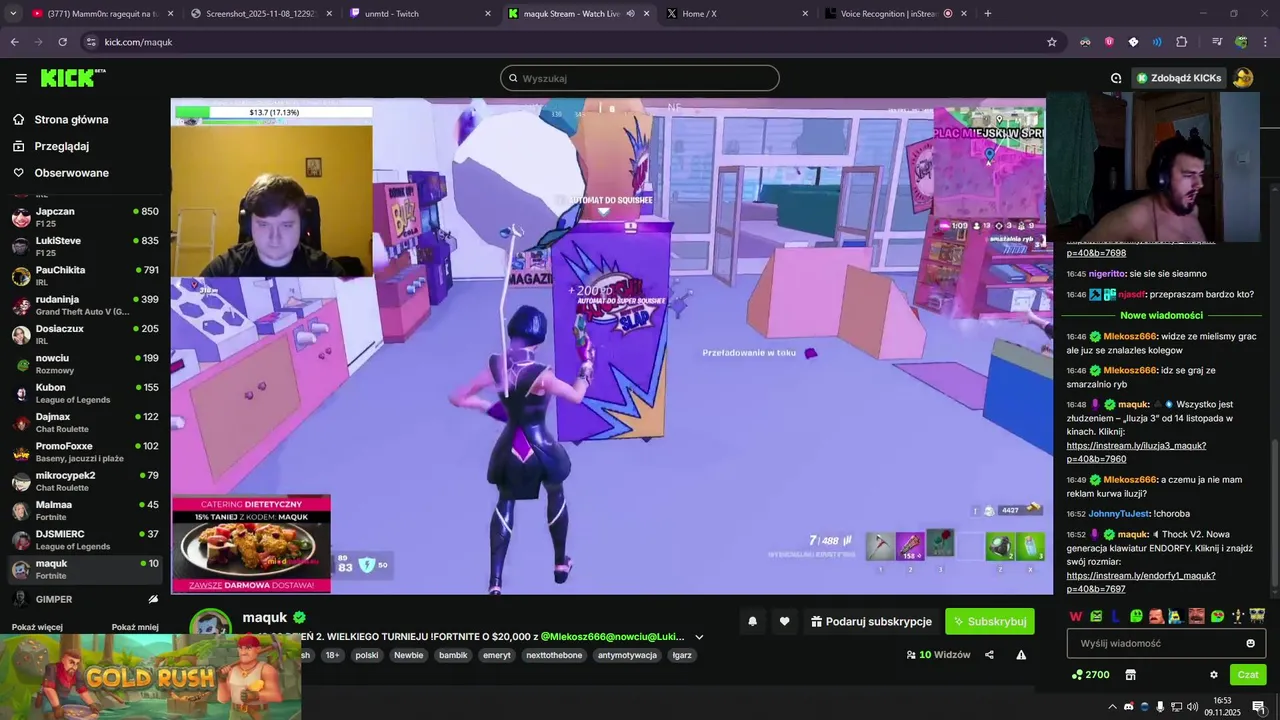Reload the page
Viewport: 1280px width, 720px height.
point(63,42)
